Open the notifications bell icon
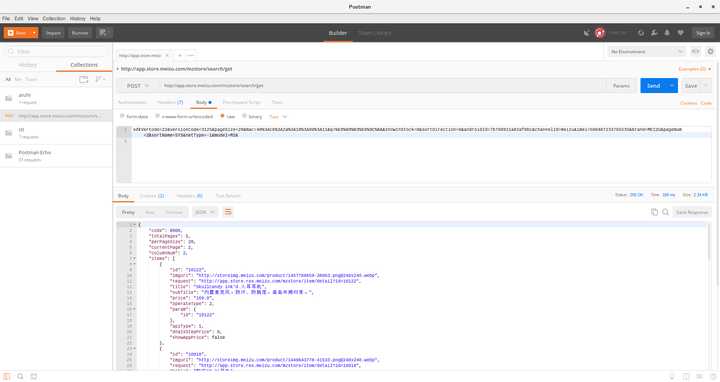Image resolution: width=720 pixels, height=382 pixels. pyautogui.click(x=667, y=33)
